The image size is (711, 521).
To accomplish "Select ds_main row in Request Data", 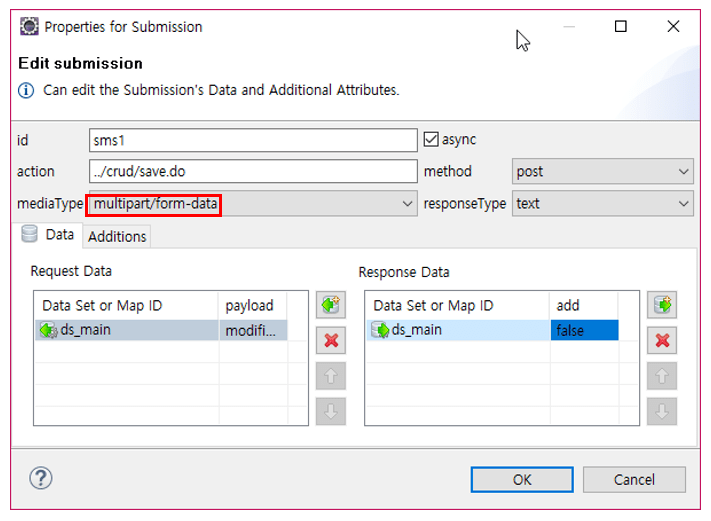I will pyautogui.click(x=126, y=331).
